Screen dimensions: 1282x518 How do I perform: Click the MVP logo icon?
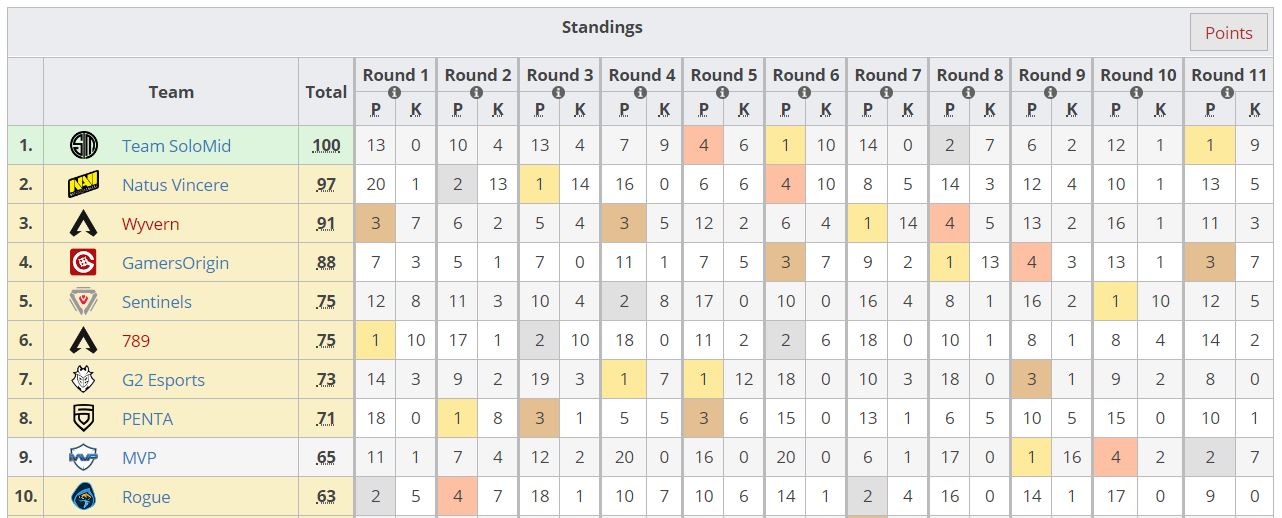[84, 458]
